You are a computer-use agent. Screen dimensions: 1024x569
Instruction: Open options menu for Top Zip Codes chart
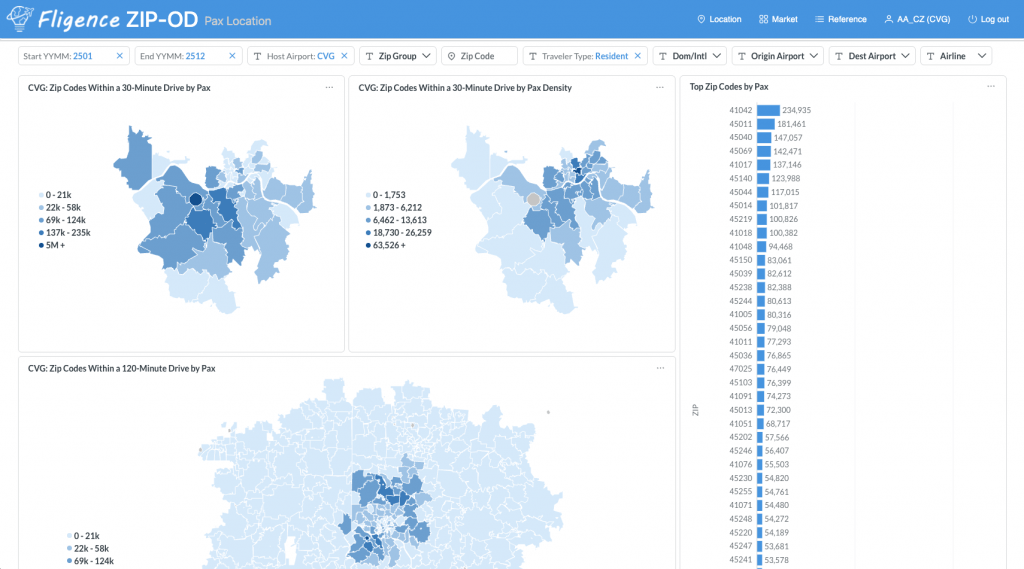(x=991, y=86)
